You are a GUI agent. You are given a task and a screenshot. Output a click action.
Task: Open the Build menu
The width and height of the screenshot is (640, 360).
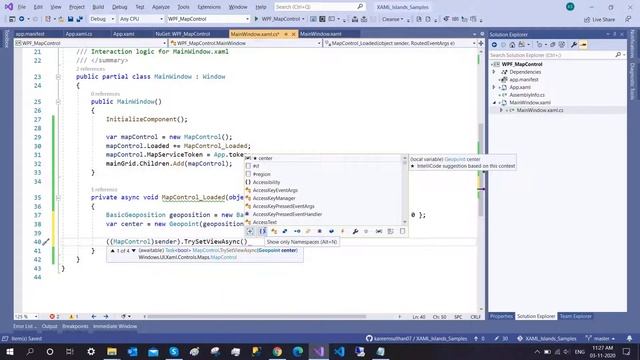pos(98,7)
